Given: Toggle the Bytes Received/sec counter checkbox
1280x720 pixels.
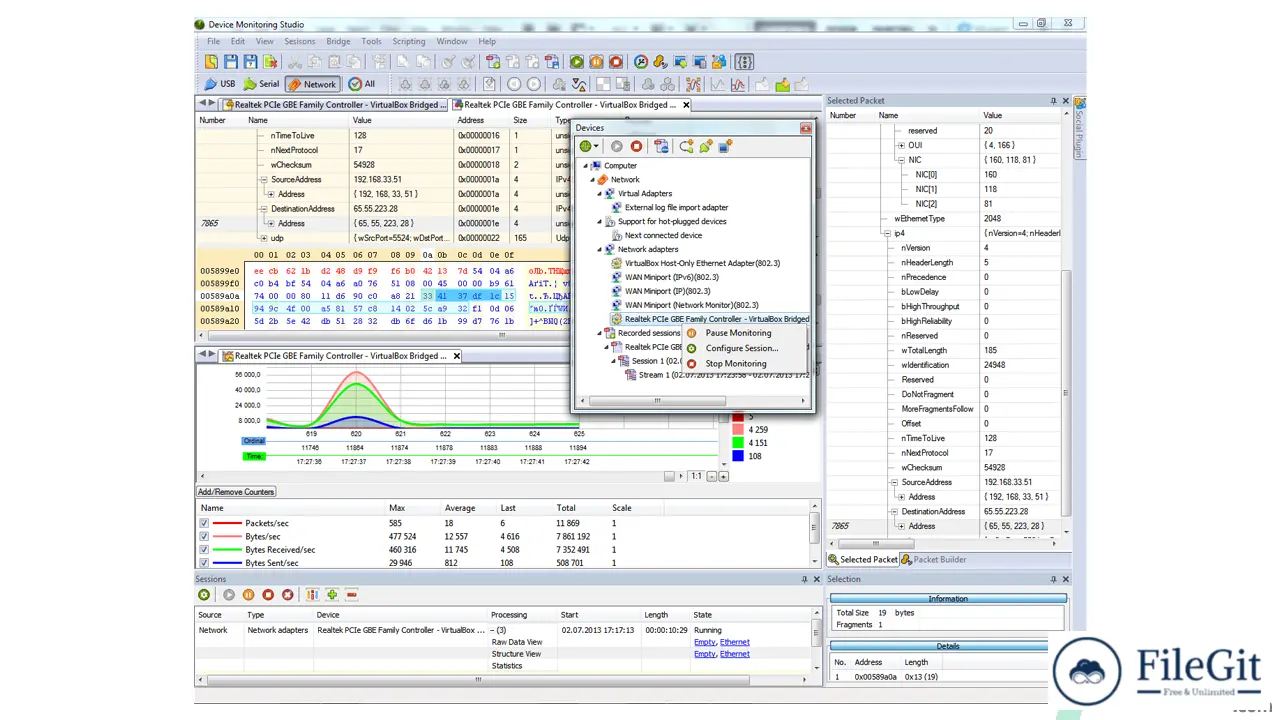Looking at the screenshot, I should 204,549.
